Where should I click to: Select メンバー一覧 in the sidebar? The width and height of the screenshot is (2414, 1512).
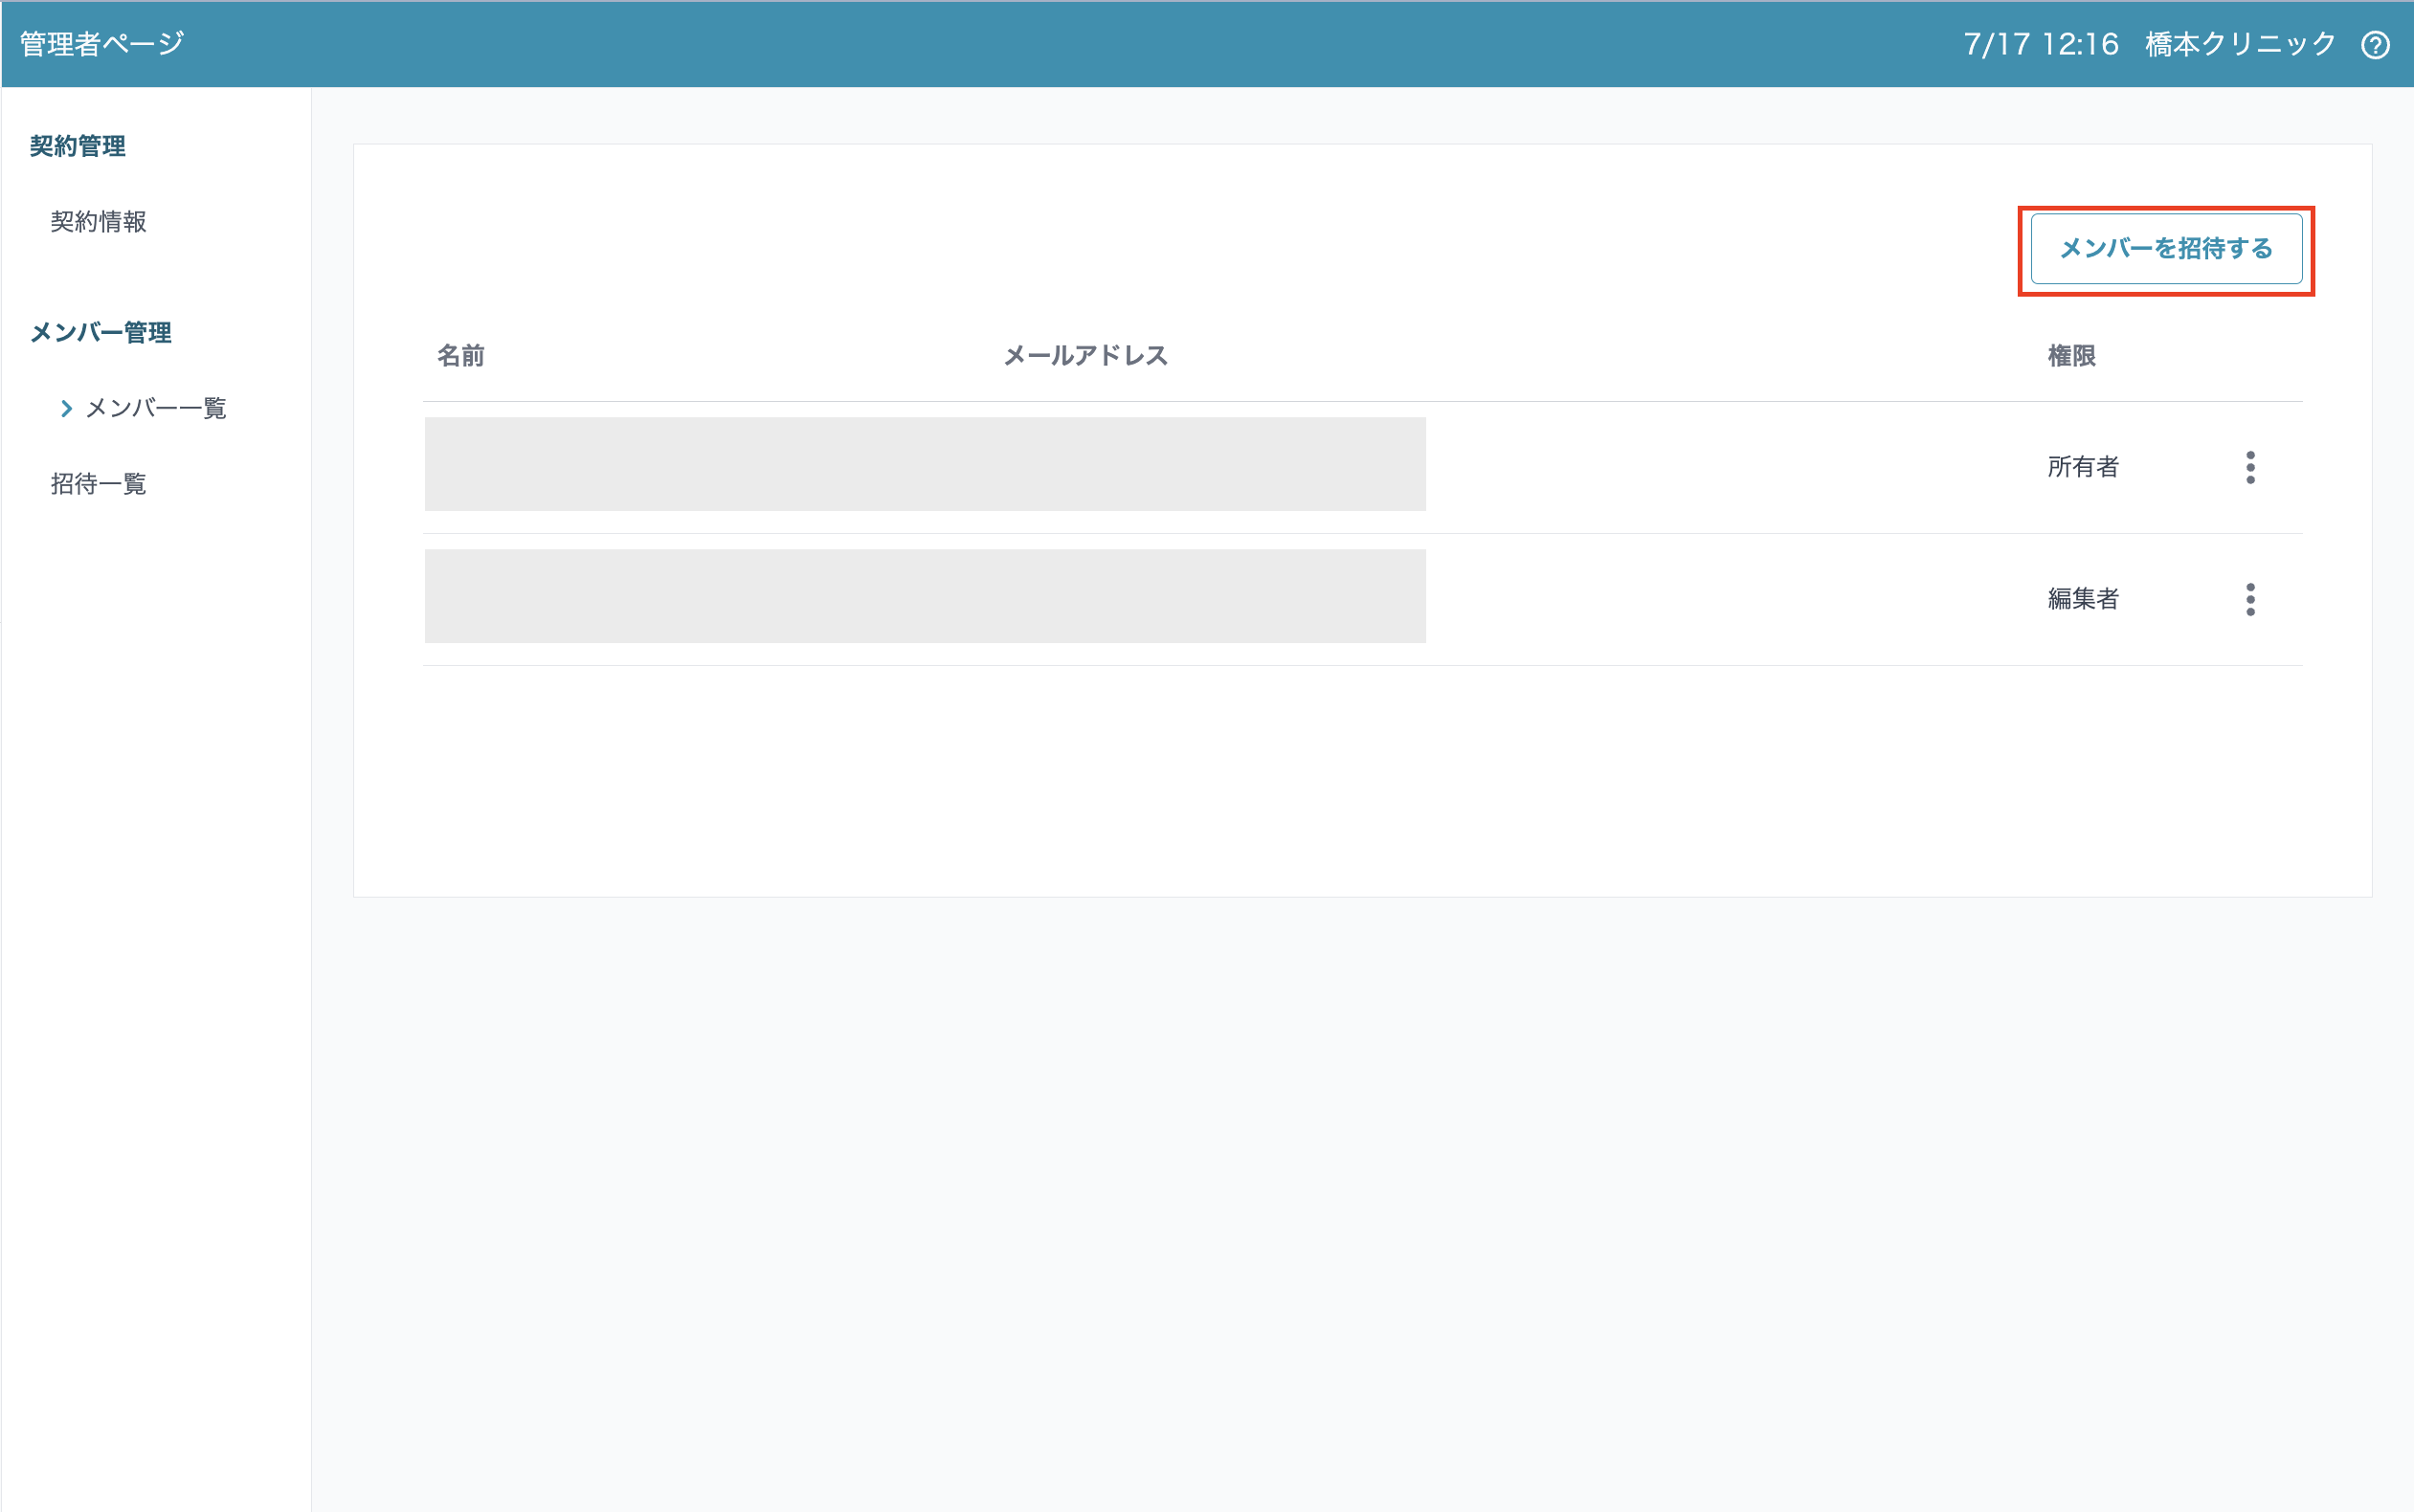point(156,408)
